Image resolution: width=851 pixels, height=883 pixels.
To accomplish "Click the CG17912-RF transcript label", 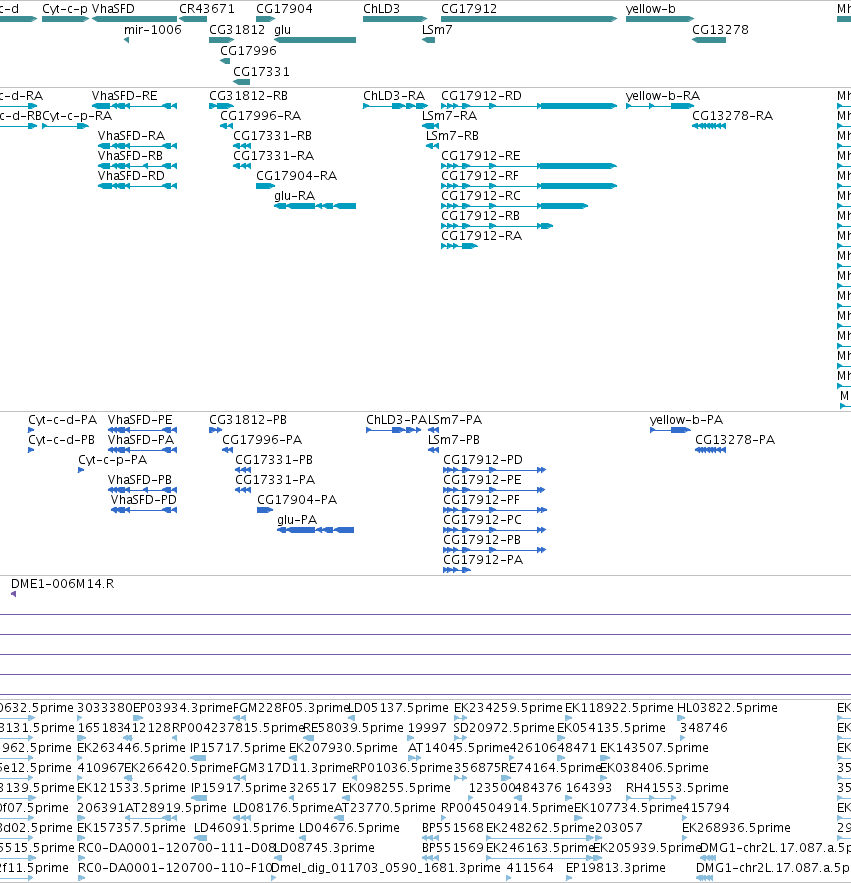I will [x=480, y=176].
